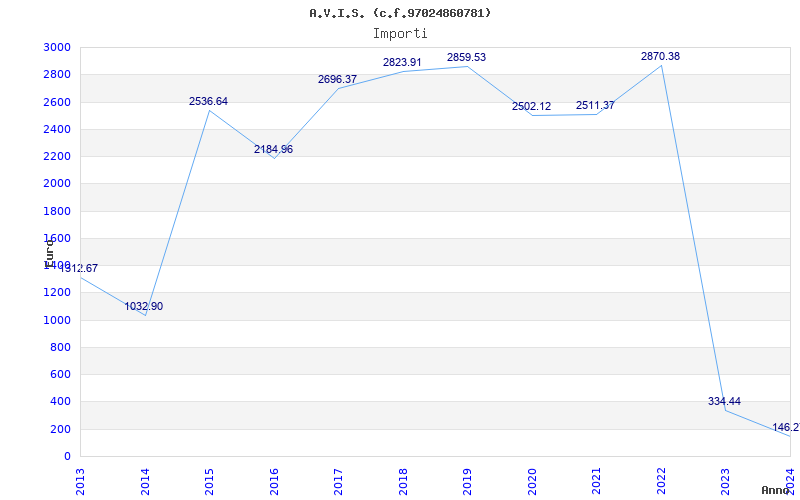
Task: Select the 2502.12 data label
Action: [532, 107]
